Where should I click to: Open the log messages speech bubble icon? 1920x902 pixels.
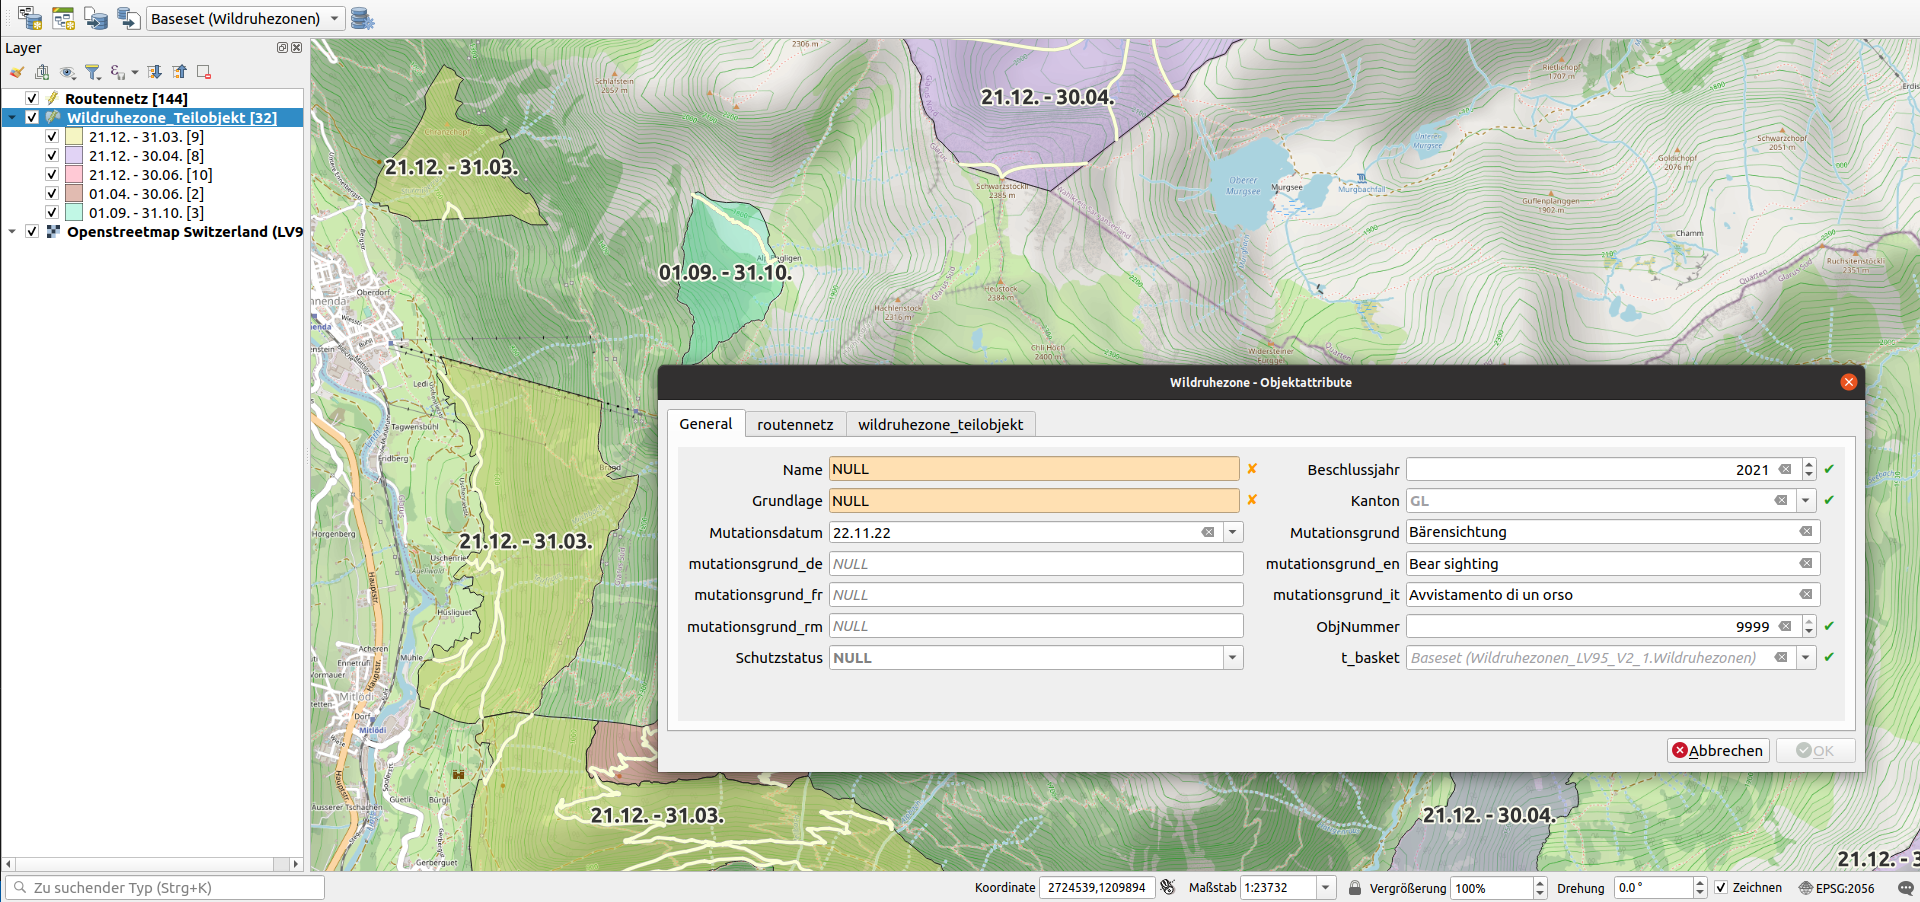click(x=1905, y=888)
